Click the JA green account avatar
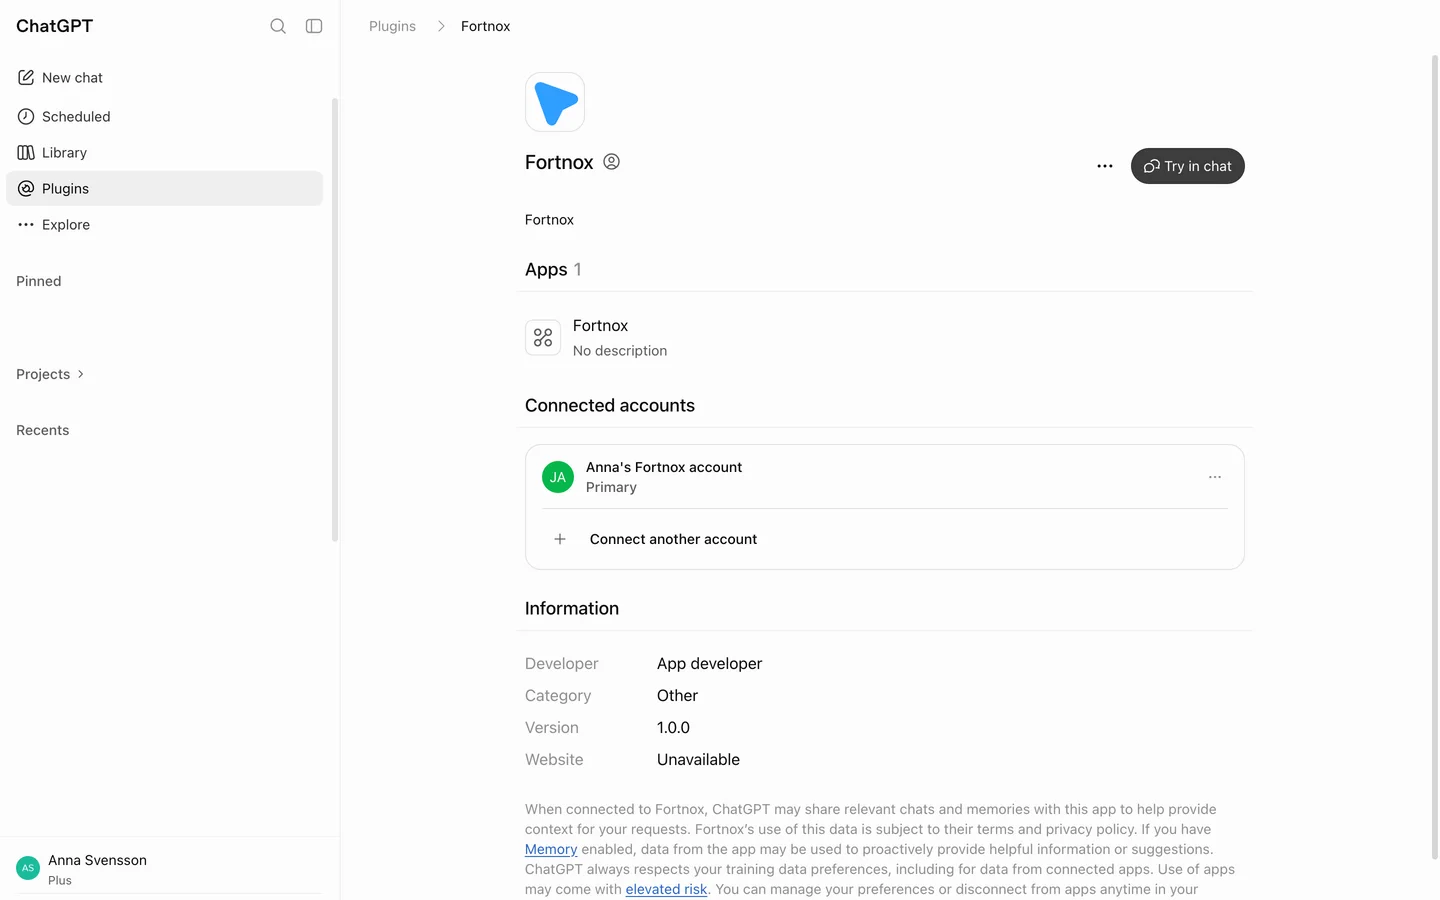The height and width of the screenshot is (900, 1440). click(558, 477)
